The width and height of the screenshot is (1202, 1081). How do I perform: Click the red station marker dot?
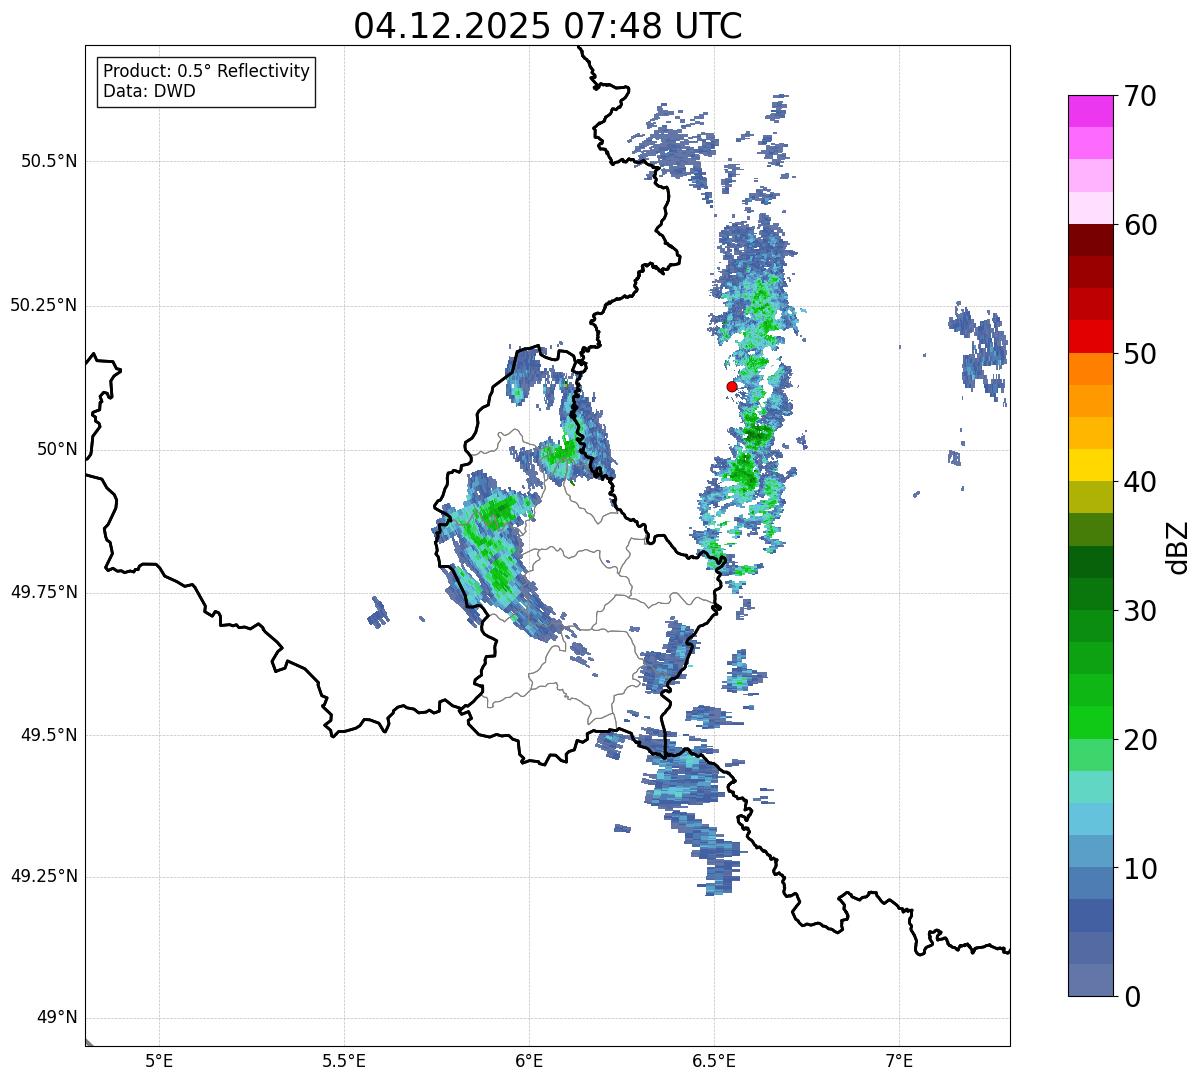732,386
